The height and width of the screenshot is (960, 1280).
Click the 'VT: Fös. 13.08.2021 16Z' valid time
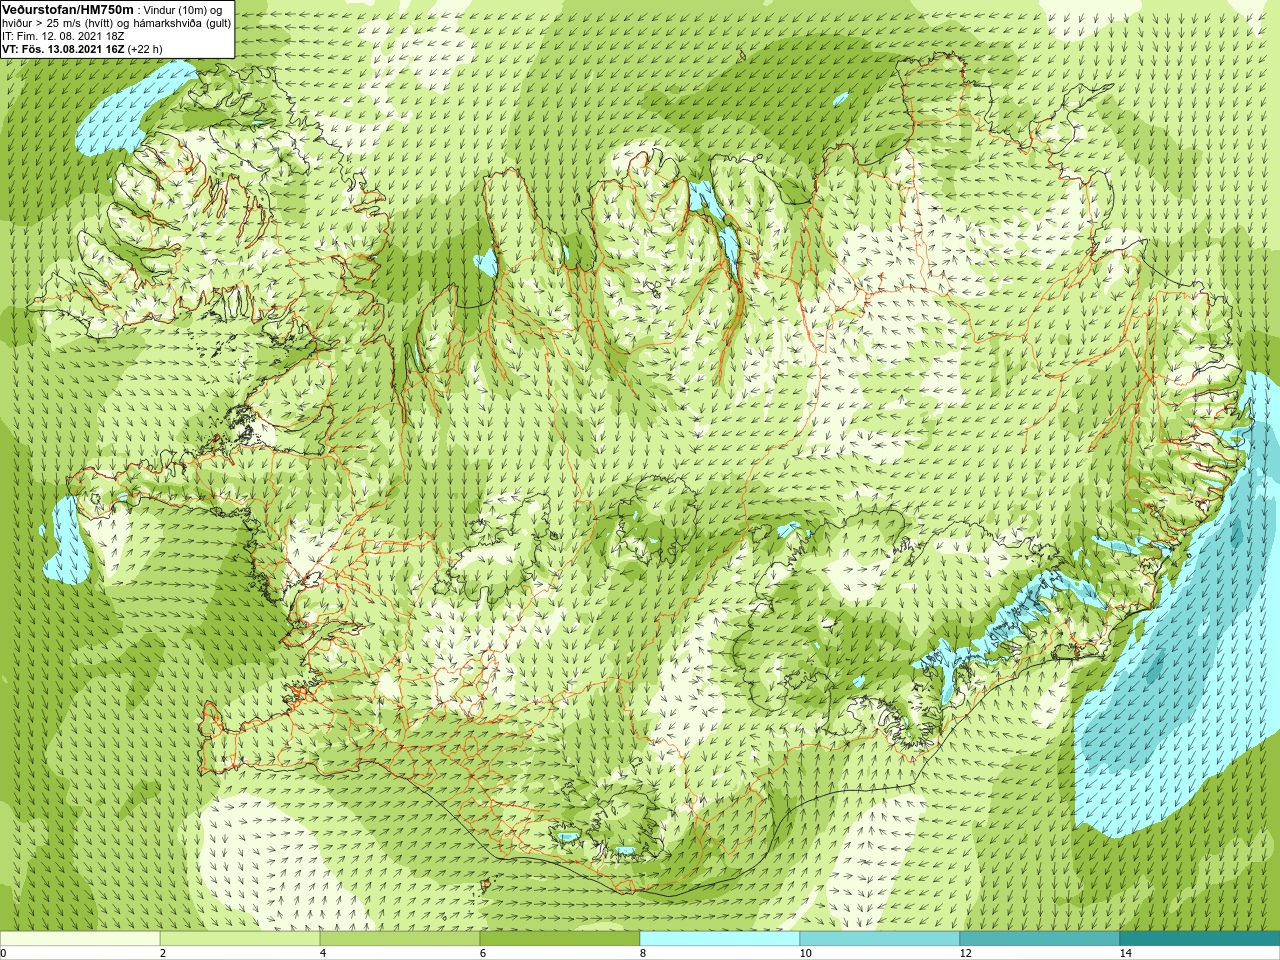63,49
